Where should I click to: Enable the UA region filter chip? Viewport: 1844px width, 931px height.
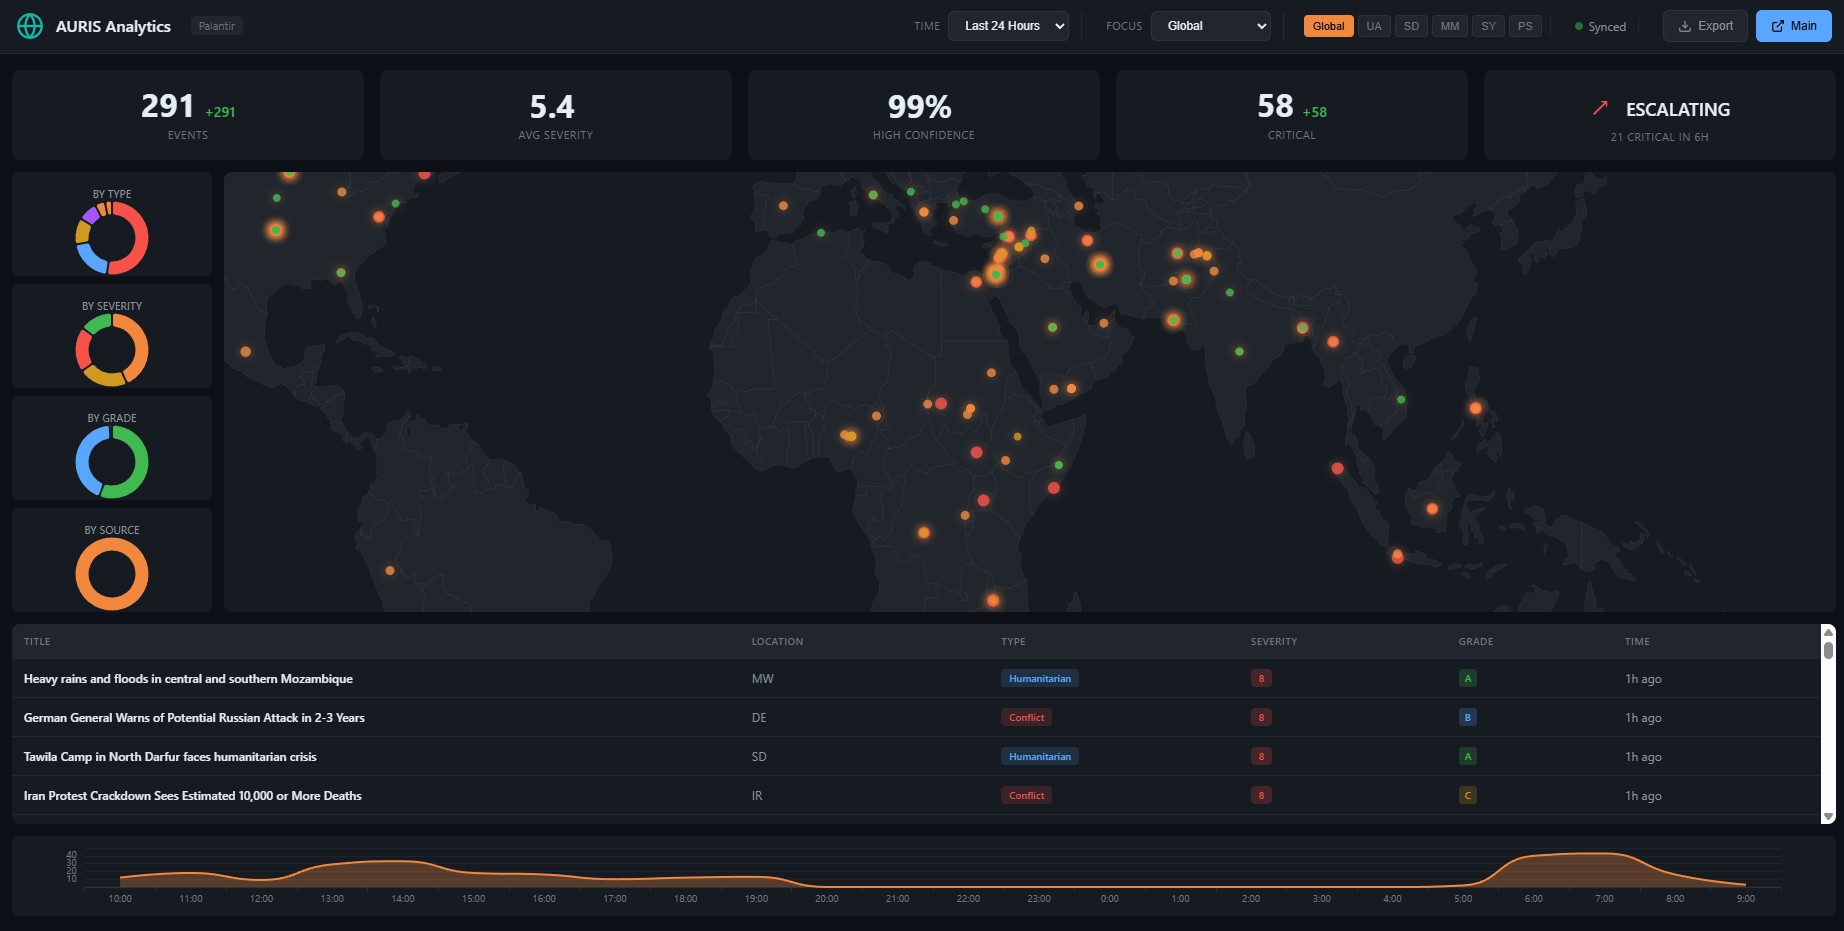point(1373,26)
